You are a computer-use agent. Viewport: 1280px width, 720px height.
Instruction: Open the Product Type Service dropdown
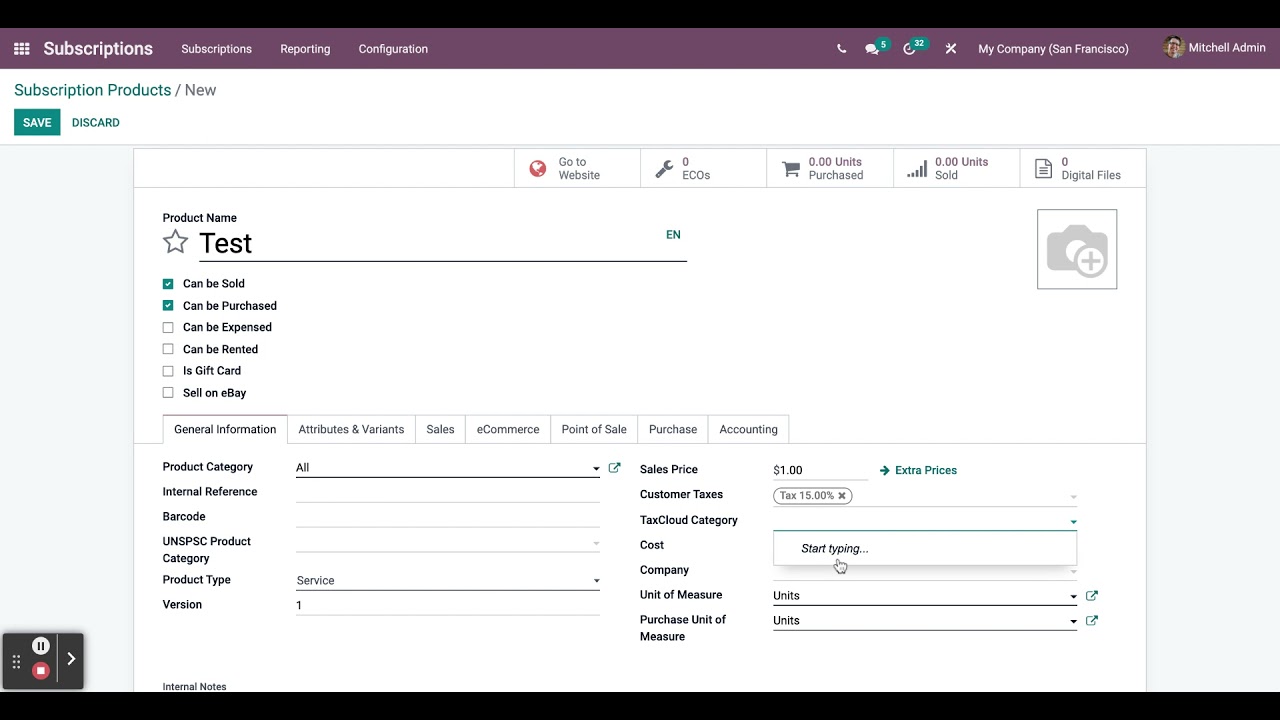448,580
